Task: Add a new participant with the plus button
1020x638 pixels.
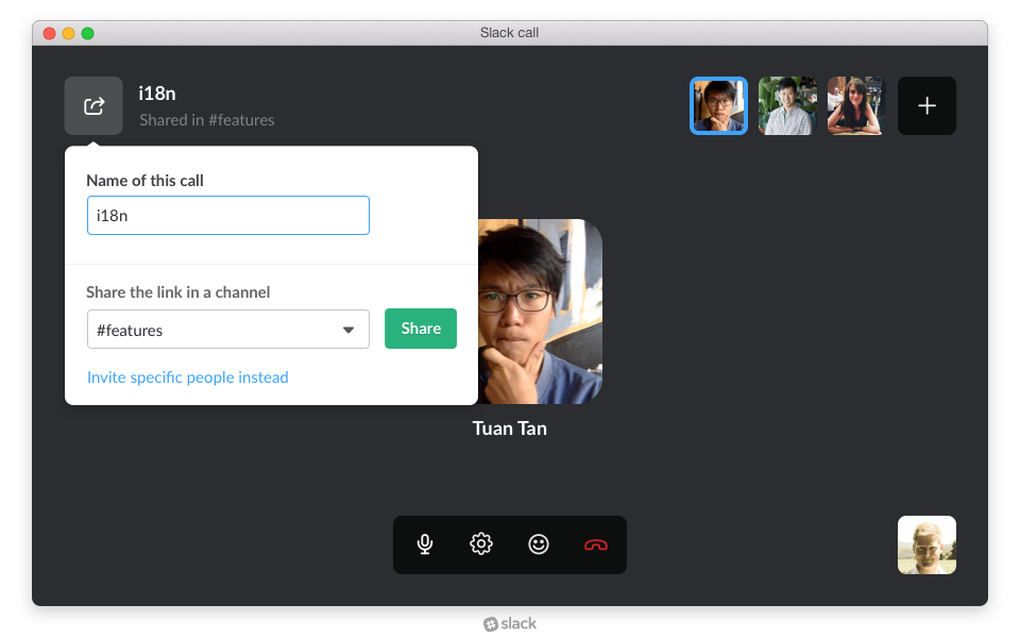Action: click(x=926, y=105)
